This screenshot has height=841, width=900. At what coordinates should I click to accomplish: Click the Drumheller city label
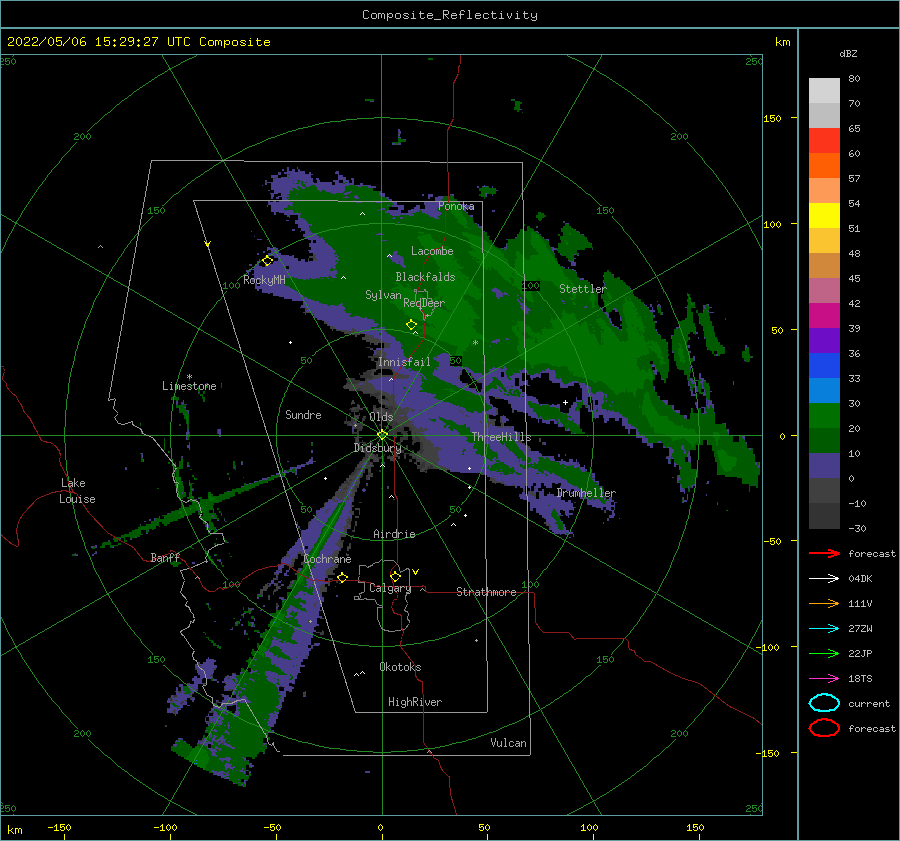click(586, 493)
